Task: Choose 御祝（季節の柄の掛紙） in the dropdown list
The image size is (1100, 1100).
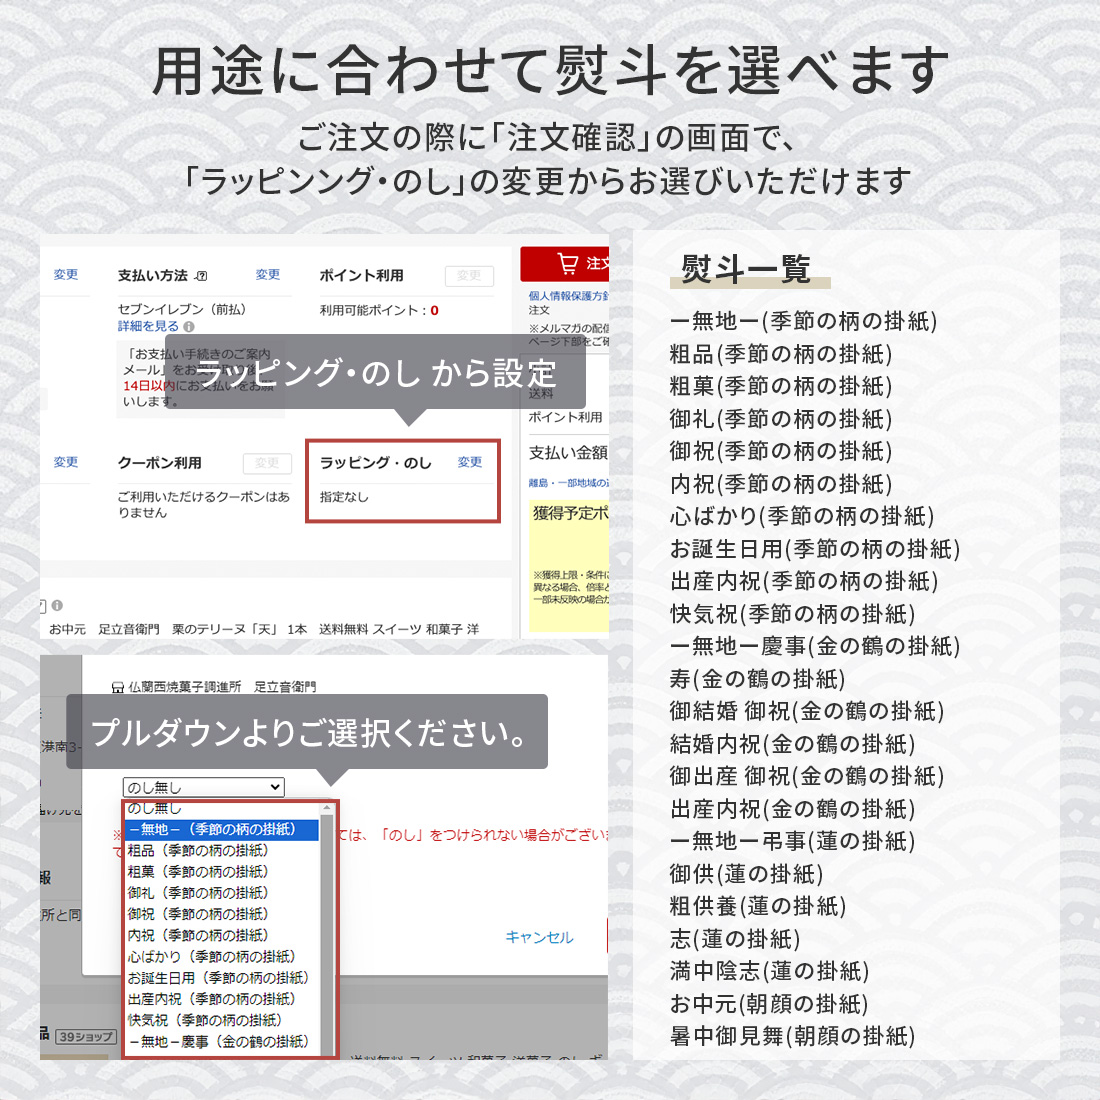Action: coord(197,914)
